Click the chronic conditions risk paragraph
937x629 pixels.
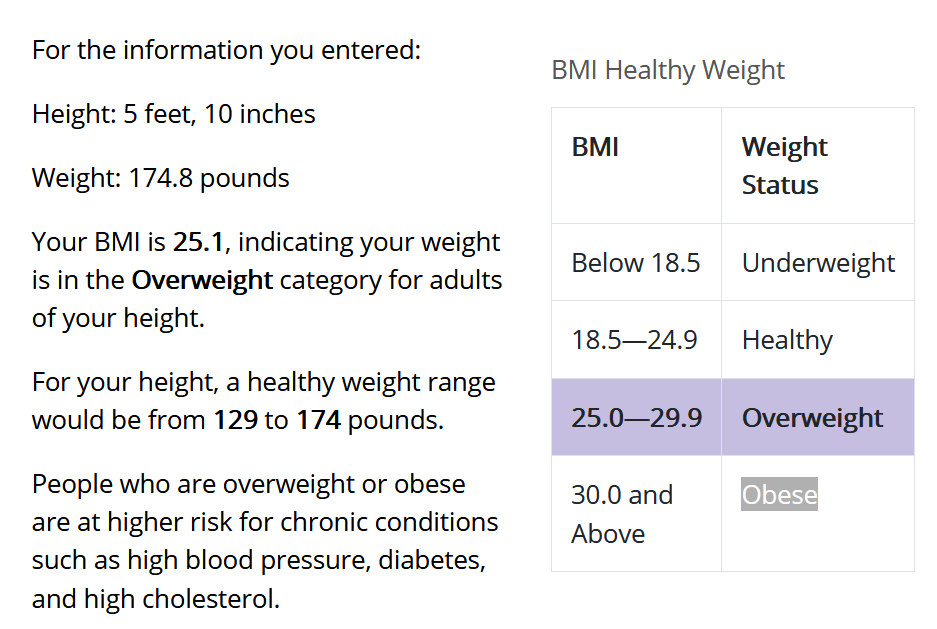[x=265, y=542]
